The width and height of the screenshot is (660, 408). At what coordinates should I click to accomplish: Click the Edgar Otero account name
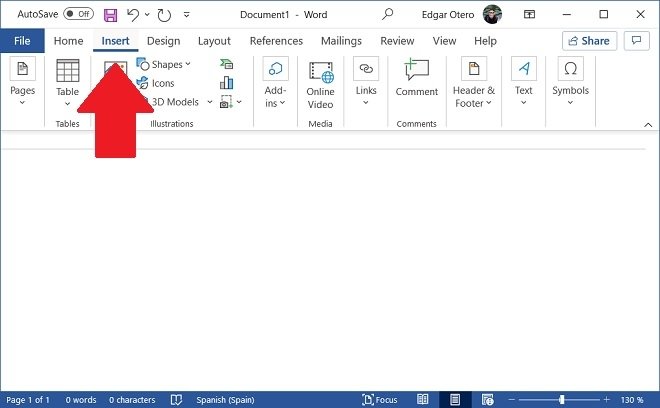448,15
